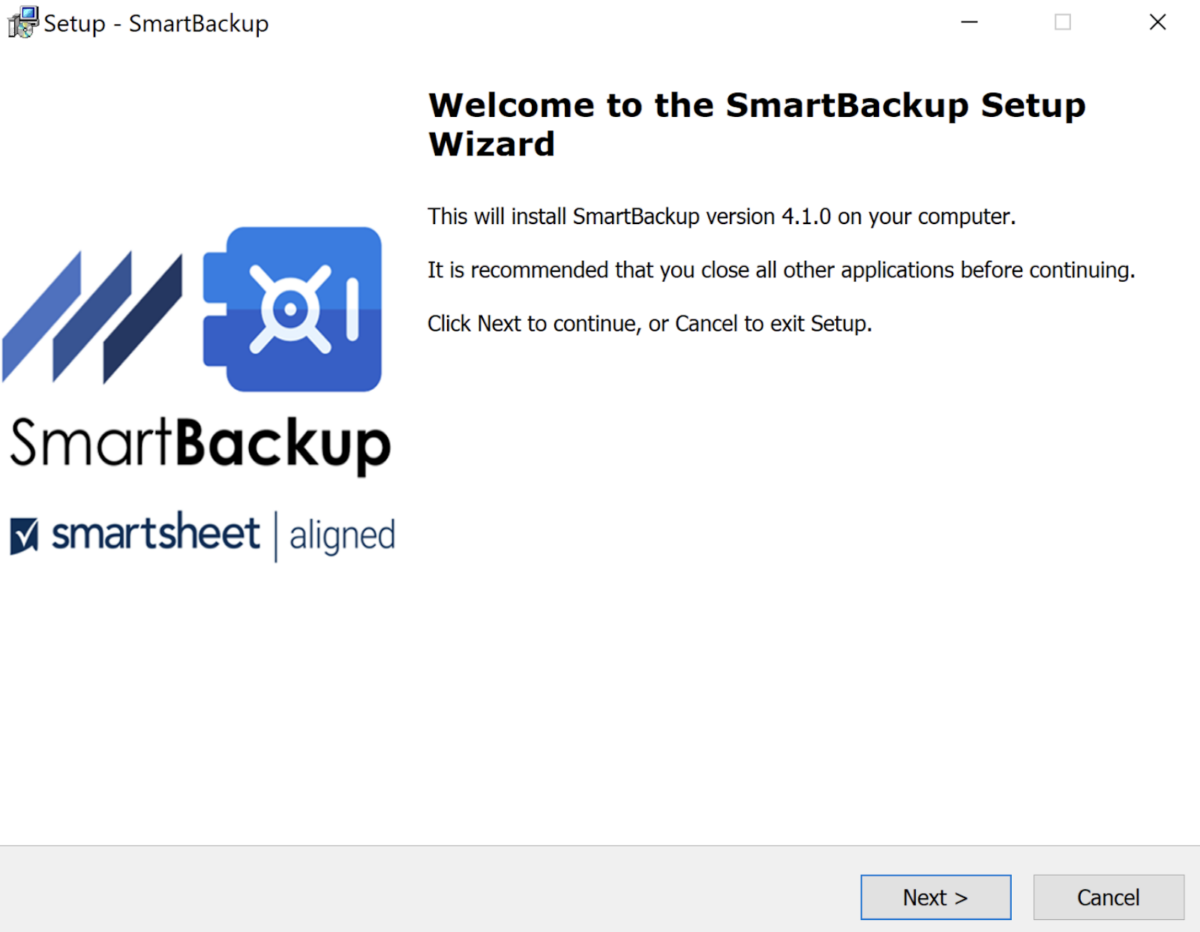Close the setup window with the X
This screenshot has height=932, width=1200.
point(1157,21)
